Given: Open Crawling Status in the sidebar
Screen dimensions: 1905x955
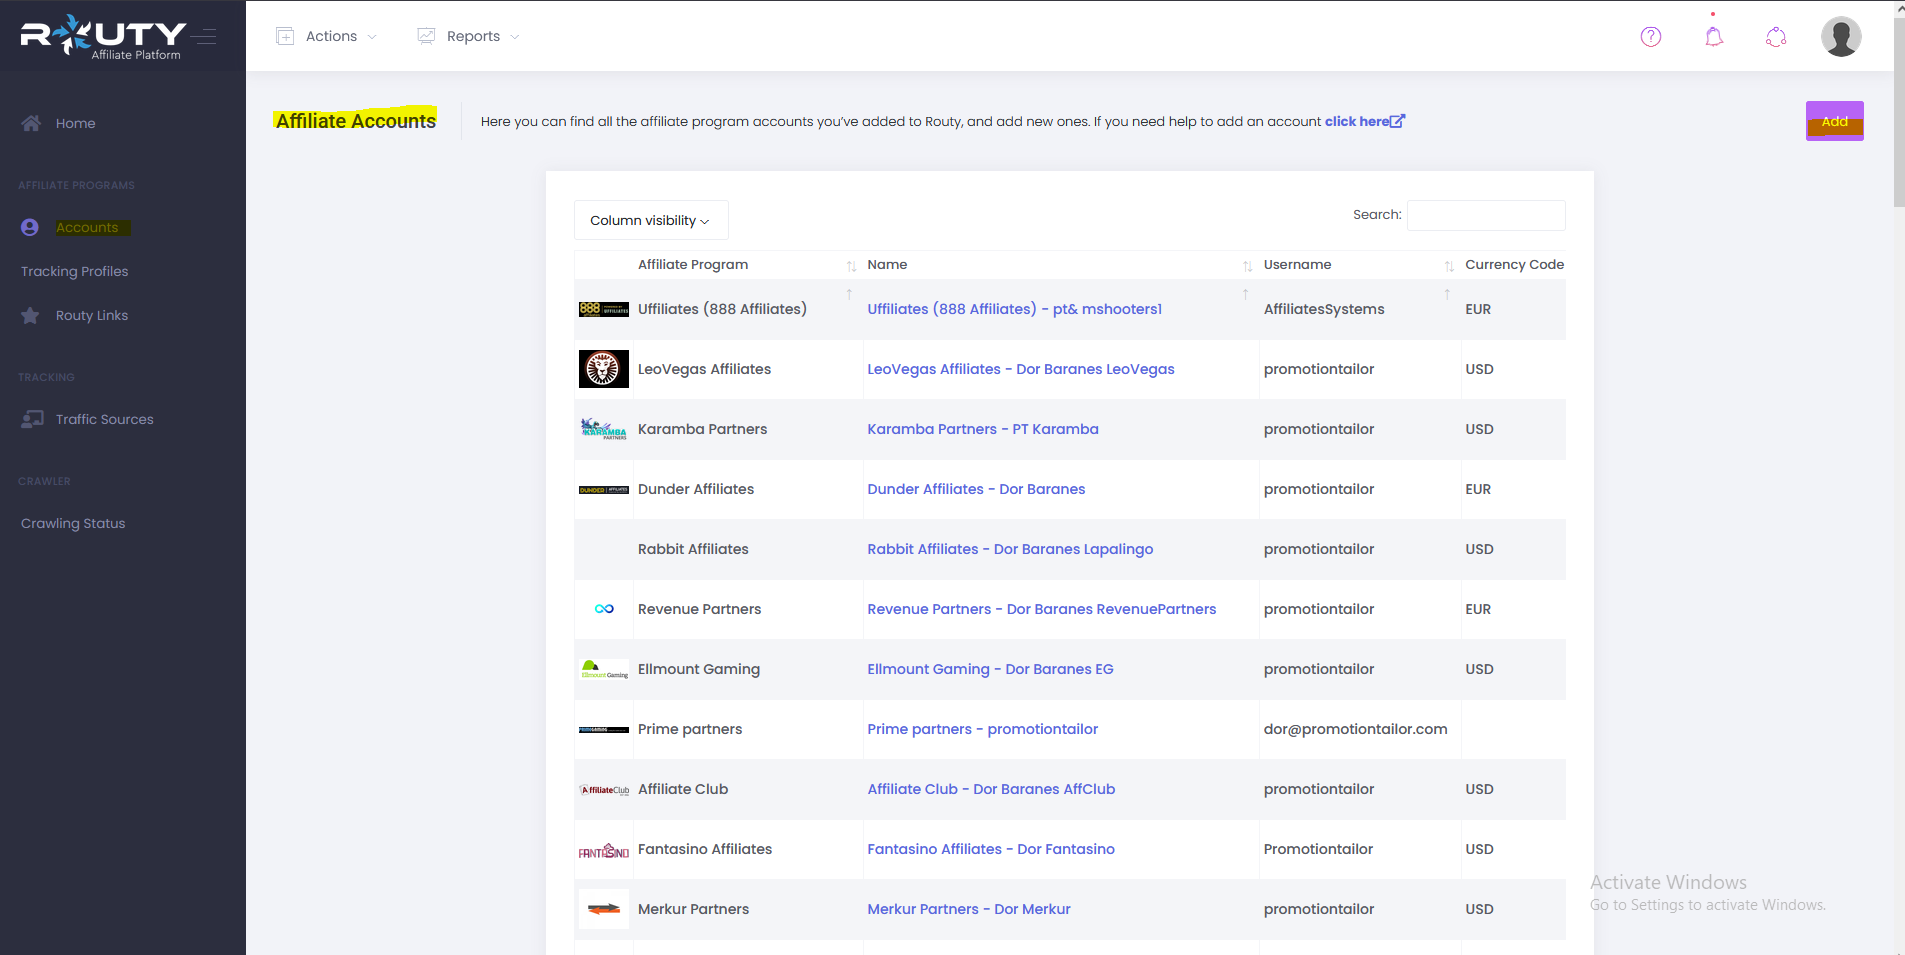Looking at the screenshot, I should (73, 524).
